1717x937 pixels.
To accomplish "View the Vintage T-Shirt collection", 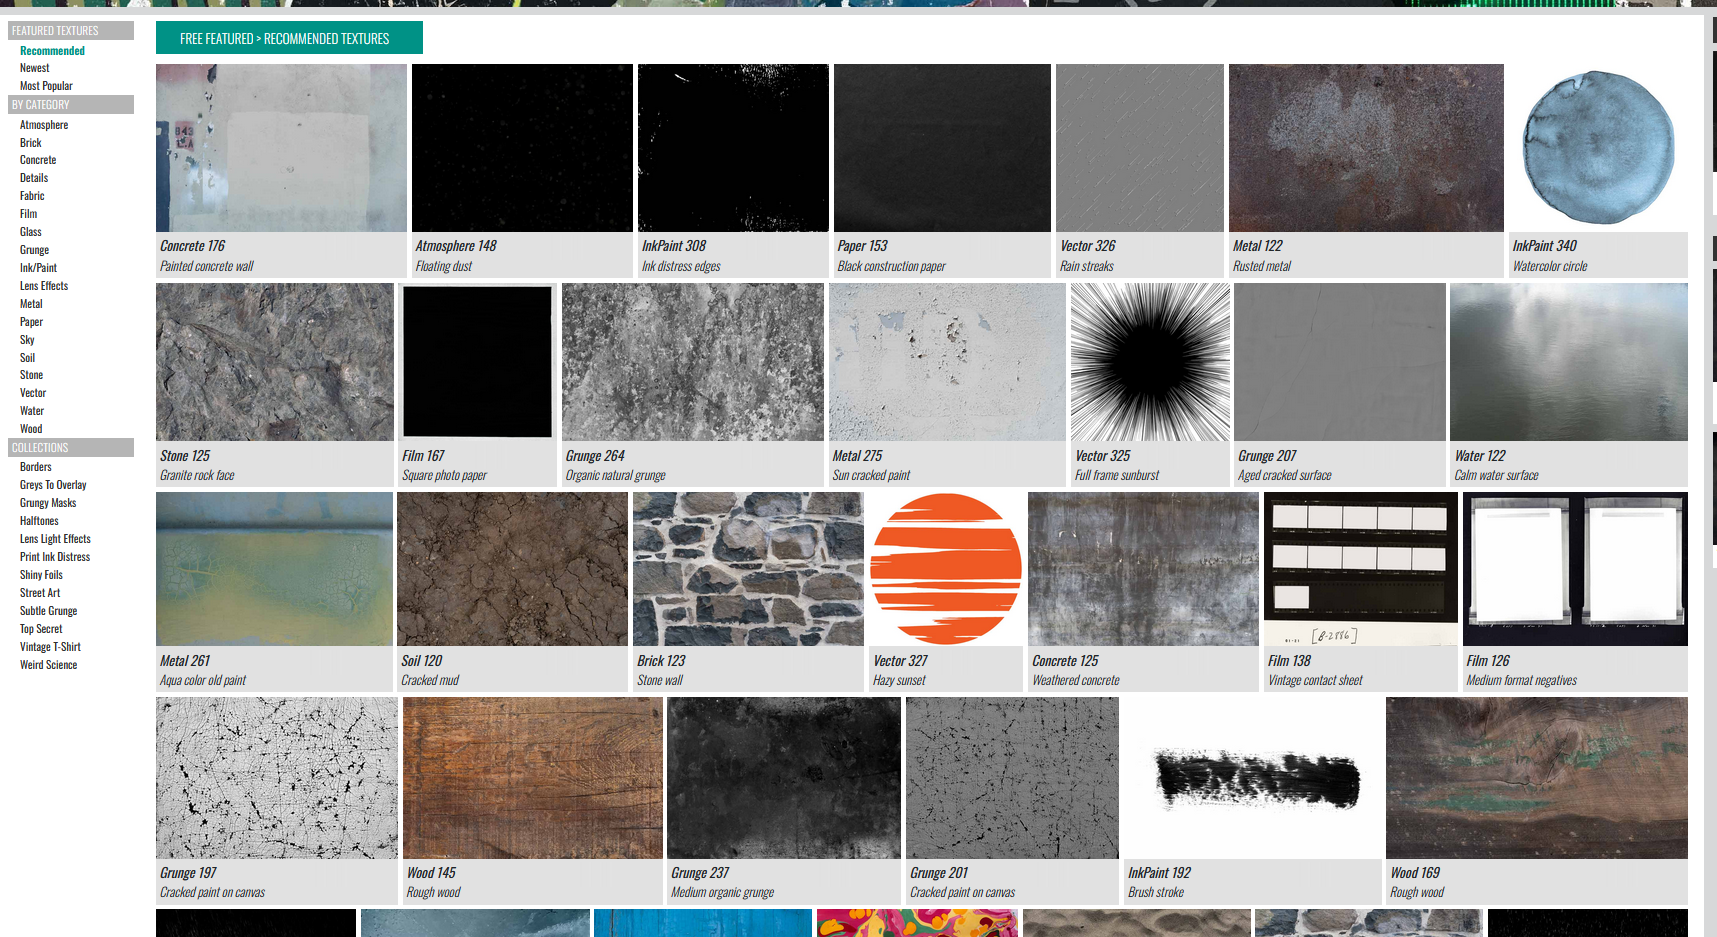I will (50, 647).
